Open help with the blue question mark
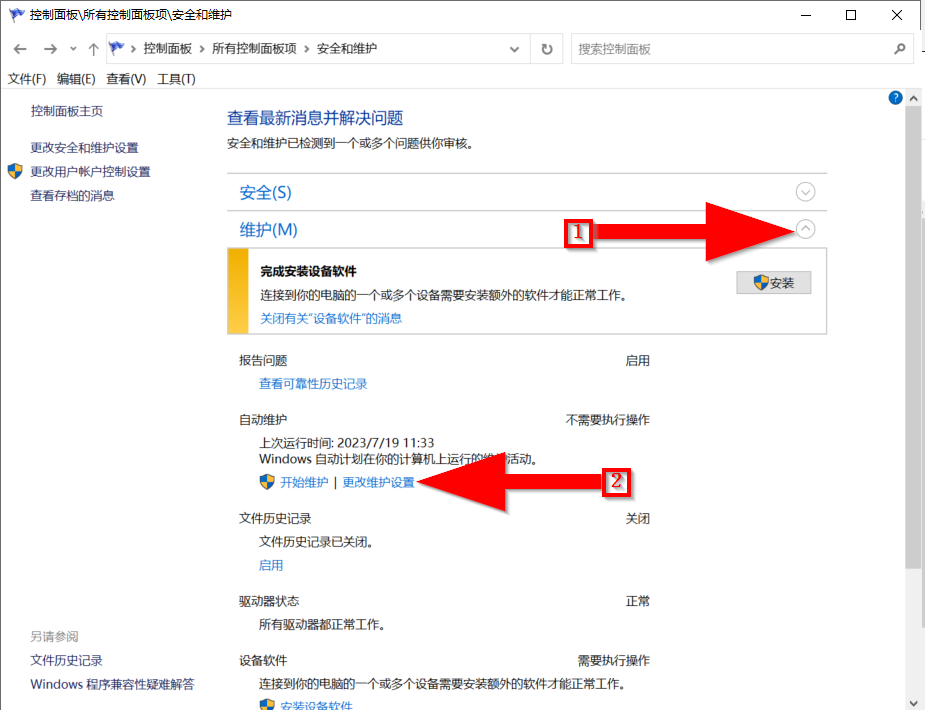The image size is (925, 710). pyautogui.click(x=895, y=98)
